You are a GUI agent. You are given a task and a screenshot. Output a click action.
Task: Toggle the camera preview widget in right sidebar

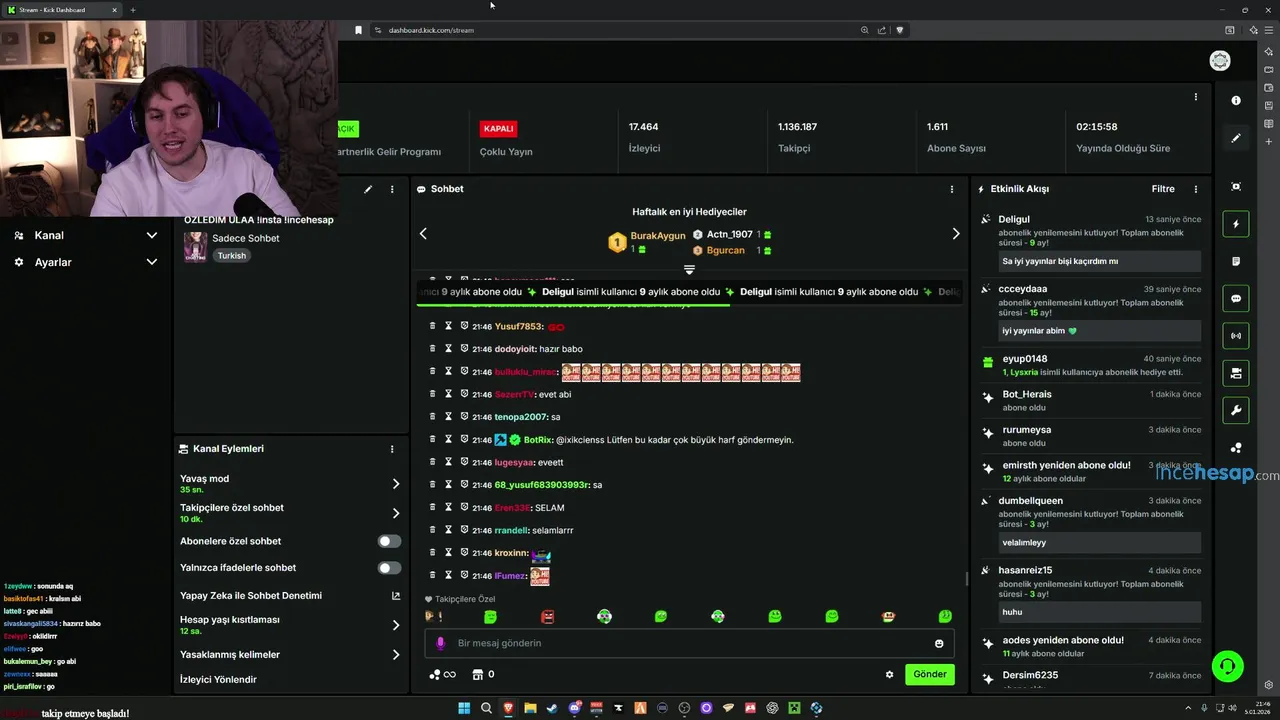(x=1236, y=373)
